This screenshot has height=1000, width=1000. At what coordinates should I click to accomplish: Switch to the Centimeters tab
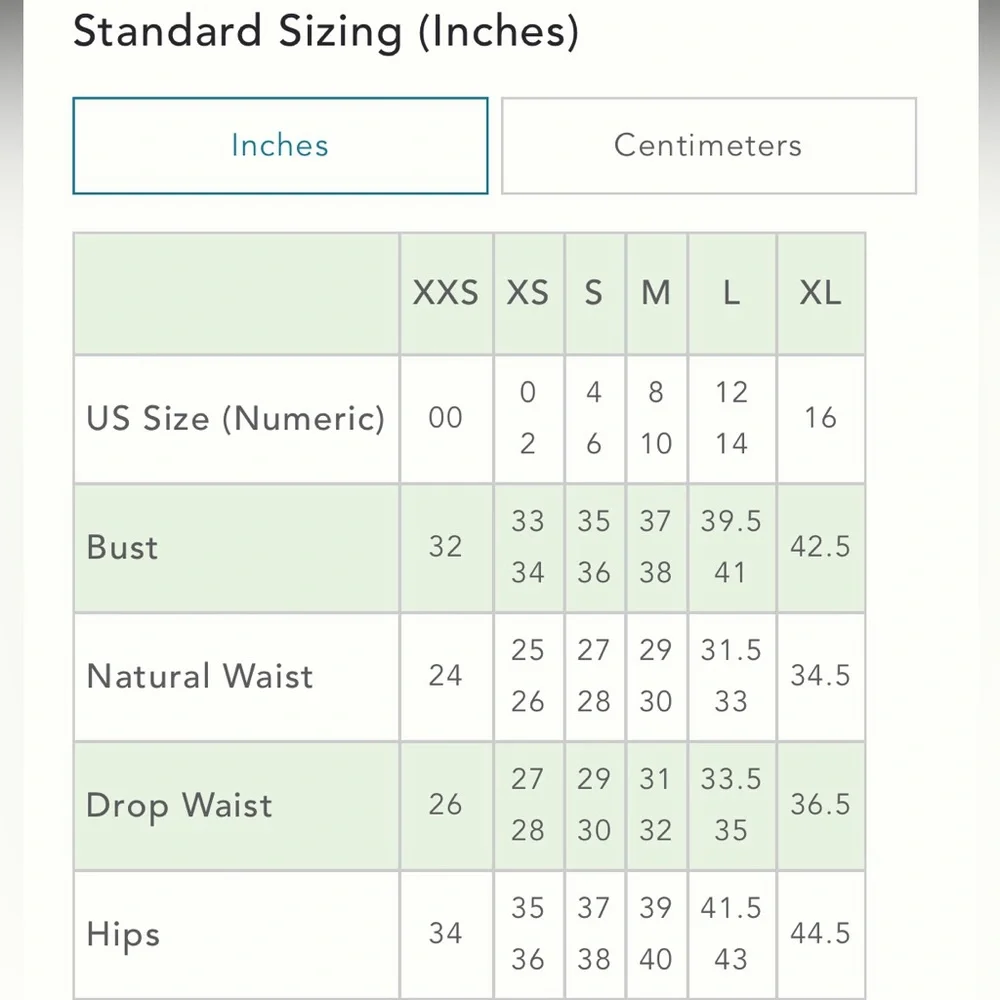tap(708, 145)
